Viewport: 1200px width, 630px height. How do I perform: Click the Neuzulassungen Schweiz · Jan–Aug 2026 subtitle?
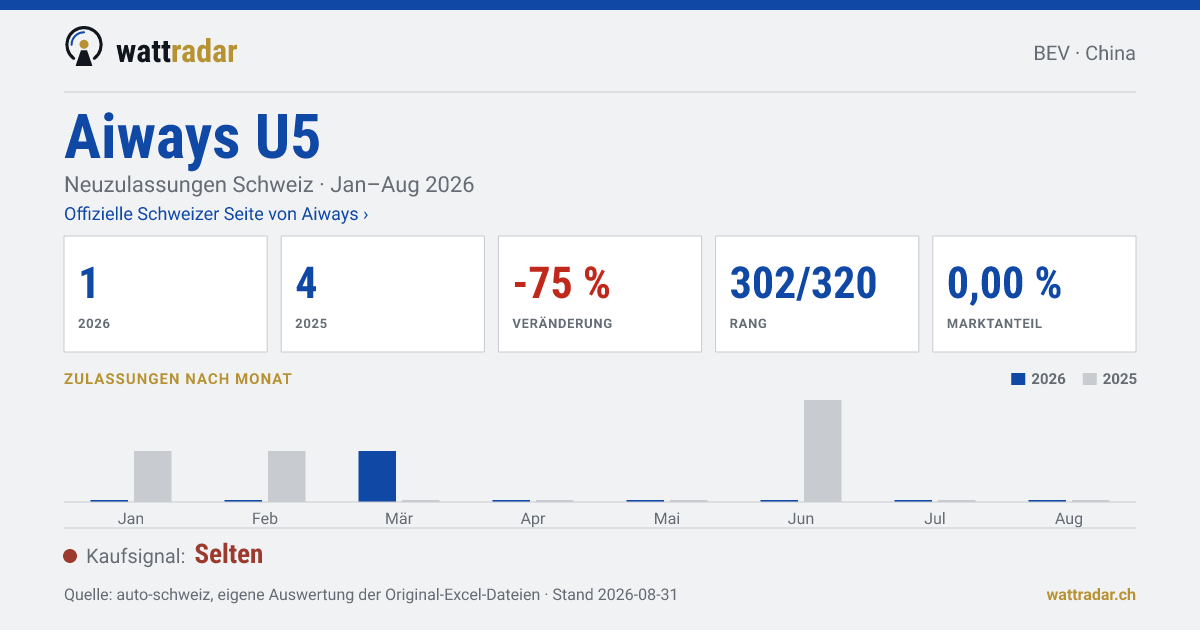pos(269,185)
